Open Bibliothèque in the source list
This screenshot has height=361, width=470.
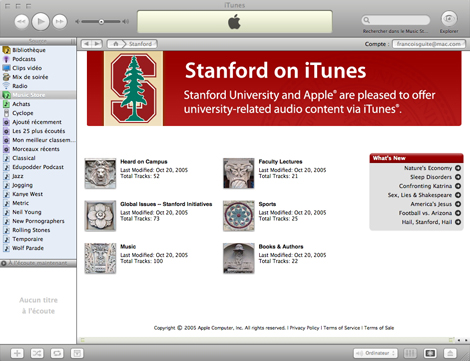click(38, 50)
